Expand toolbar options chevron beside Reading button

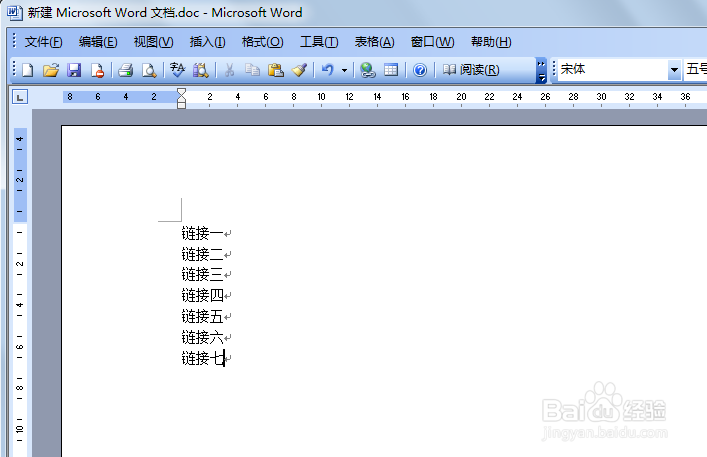point(541,70)
